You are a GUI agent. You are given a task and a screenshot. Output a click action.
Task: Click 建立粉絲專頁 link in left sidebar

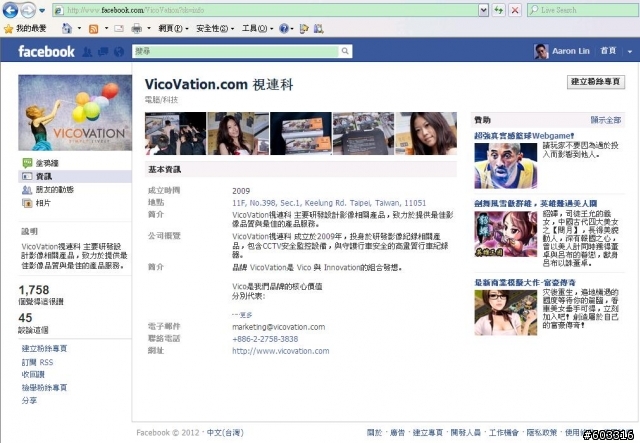click(x=44, y=348)
